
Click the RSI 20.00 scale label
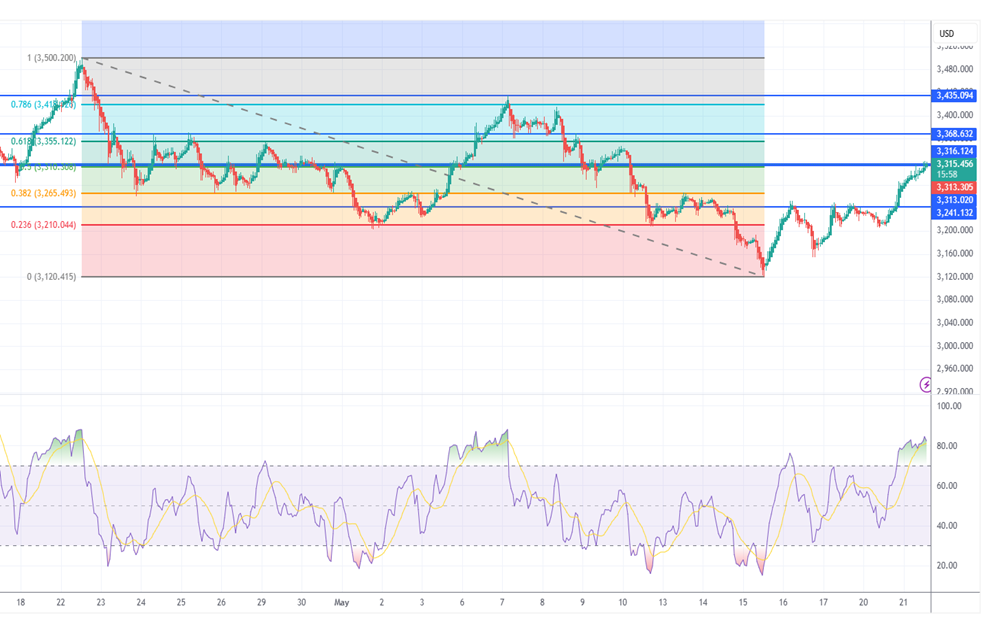(x=949, y=565)
